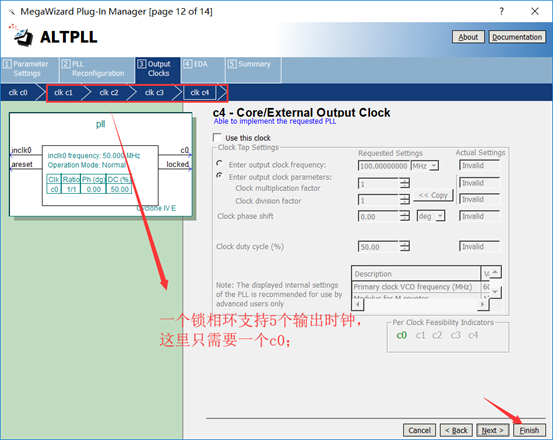Open the question mark help button
553x440 pixels.
502,11
